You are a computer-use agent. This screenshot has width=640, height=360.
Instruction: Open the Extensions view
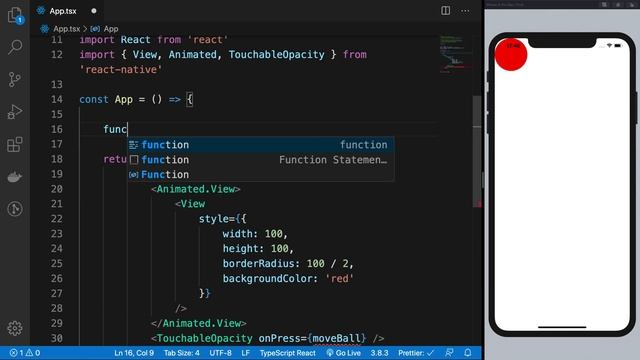point(15,144)
